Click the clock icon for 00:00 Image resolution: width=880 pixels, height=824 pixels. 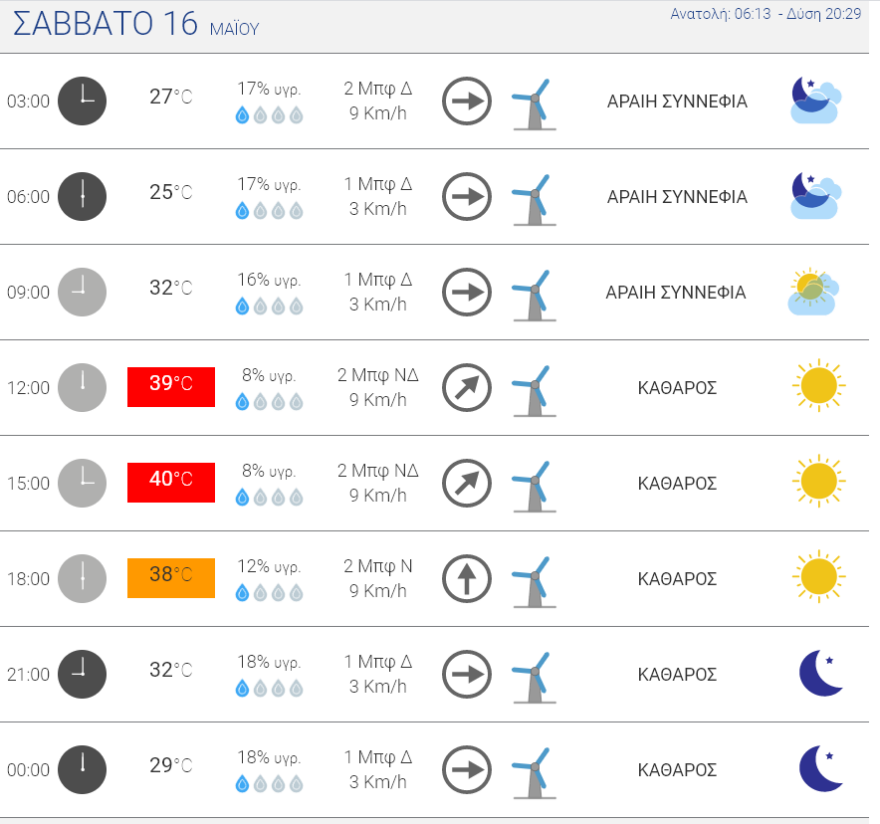coord(82,770)
